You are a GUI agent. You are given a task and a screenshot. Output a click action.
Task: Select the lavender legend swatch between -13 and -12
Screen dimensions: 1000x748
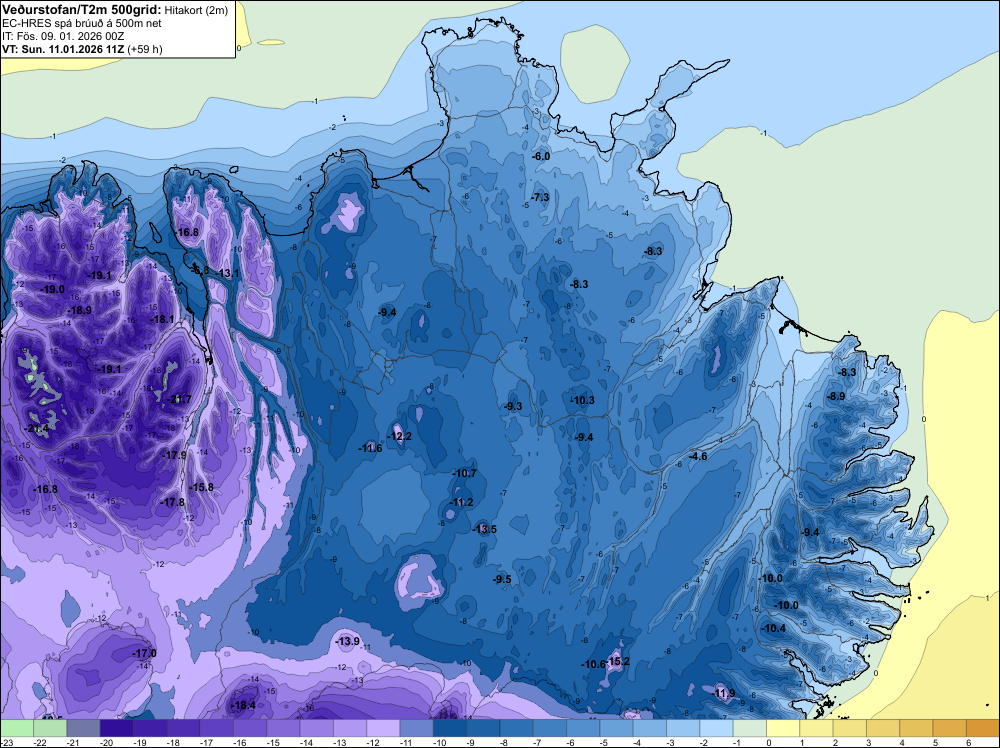(349, 728)
